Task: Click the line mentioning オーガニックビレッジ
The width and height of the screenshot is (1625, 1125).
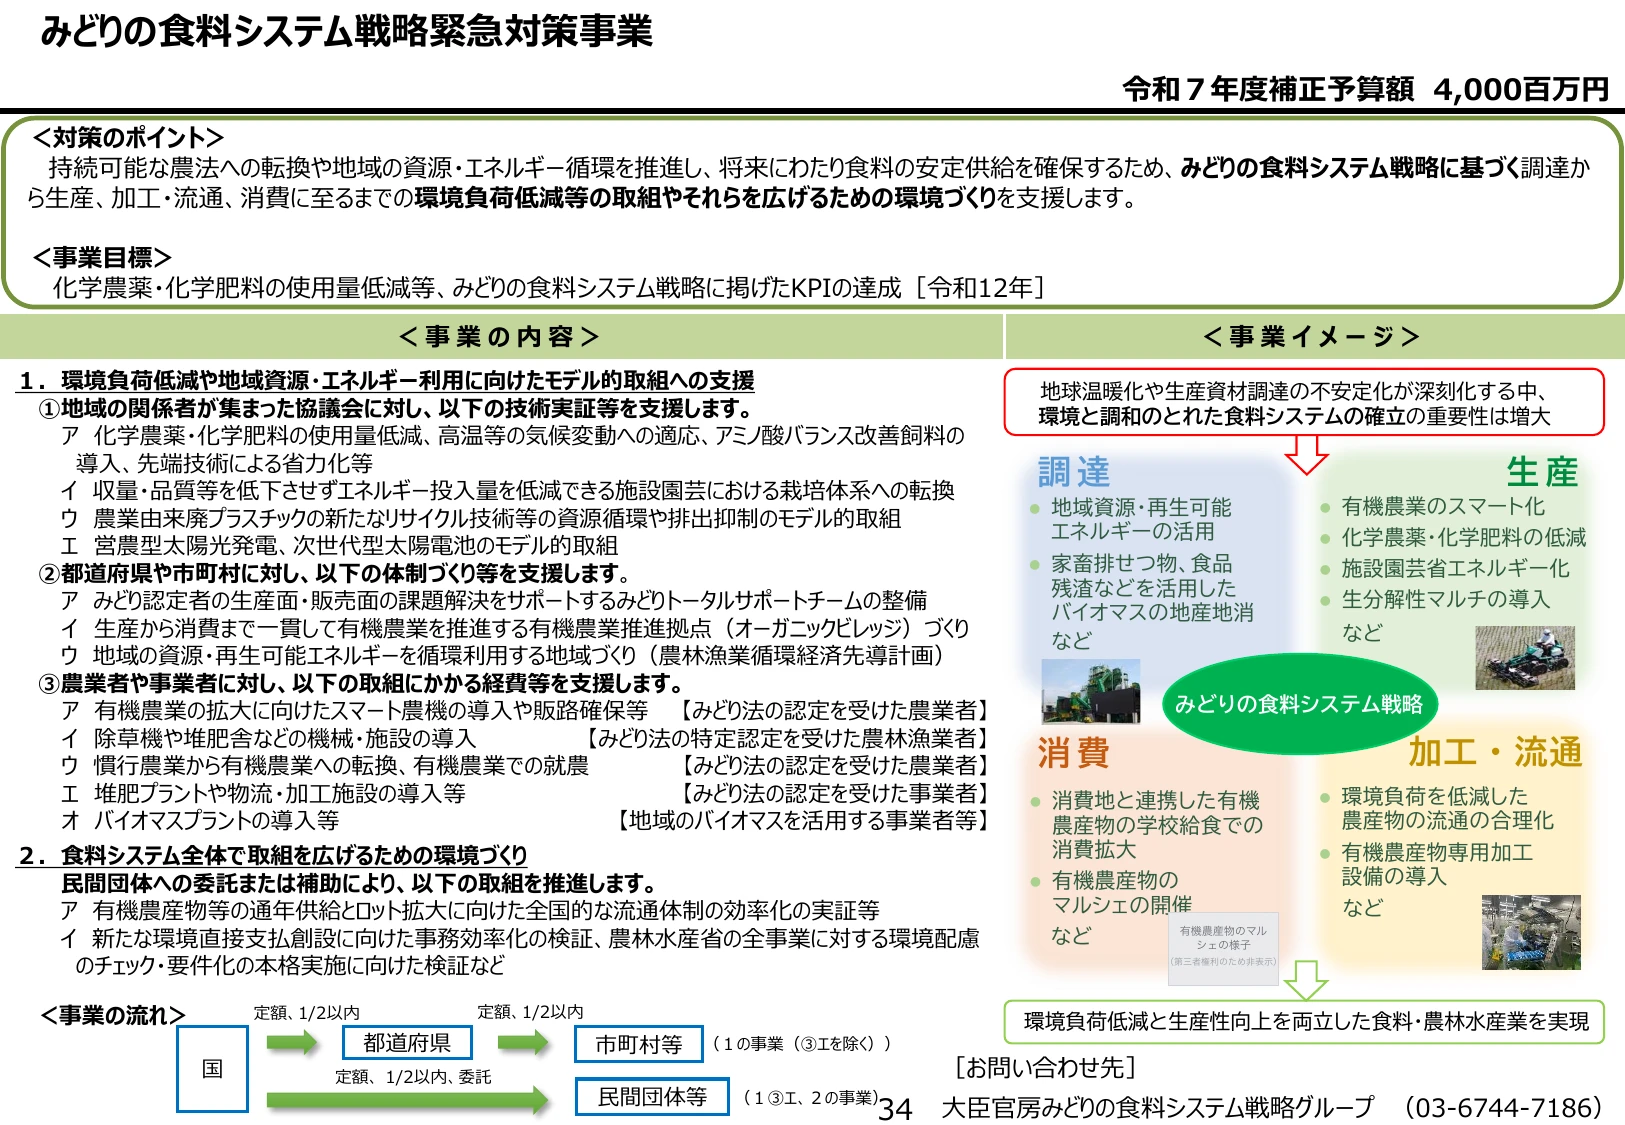Action: (515, 628)
